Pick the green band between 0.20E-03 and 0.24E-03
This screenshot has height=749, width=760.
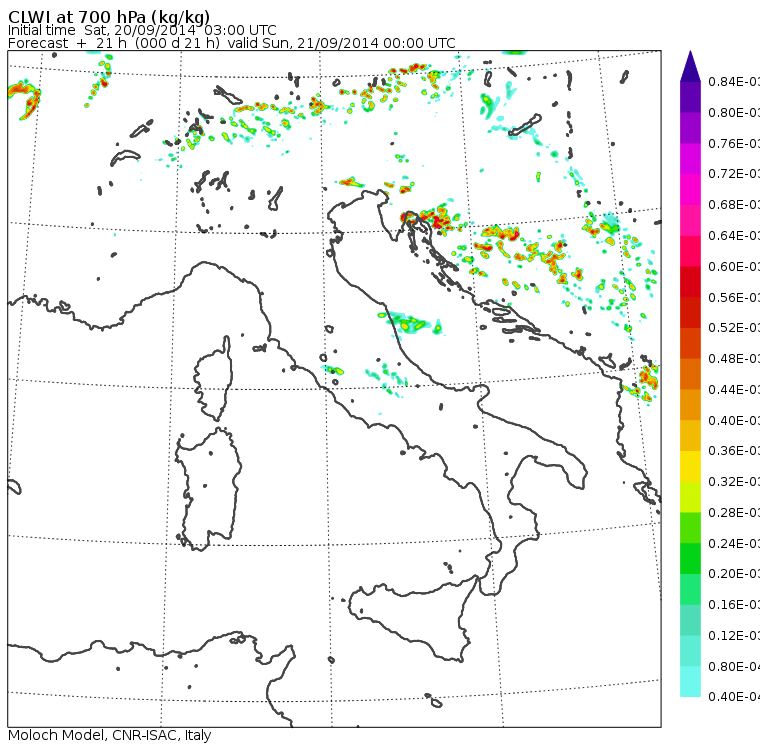(690, 559)
